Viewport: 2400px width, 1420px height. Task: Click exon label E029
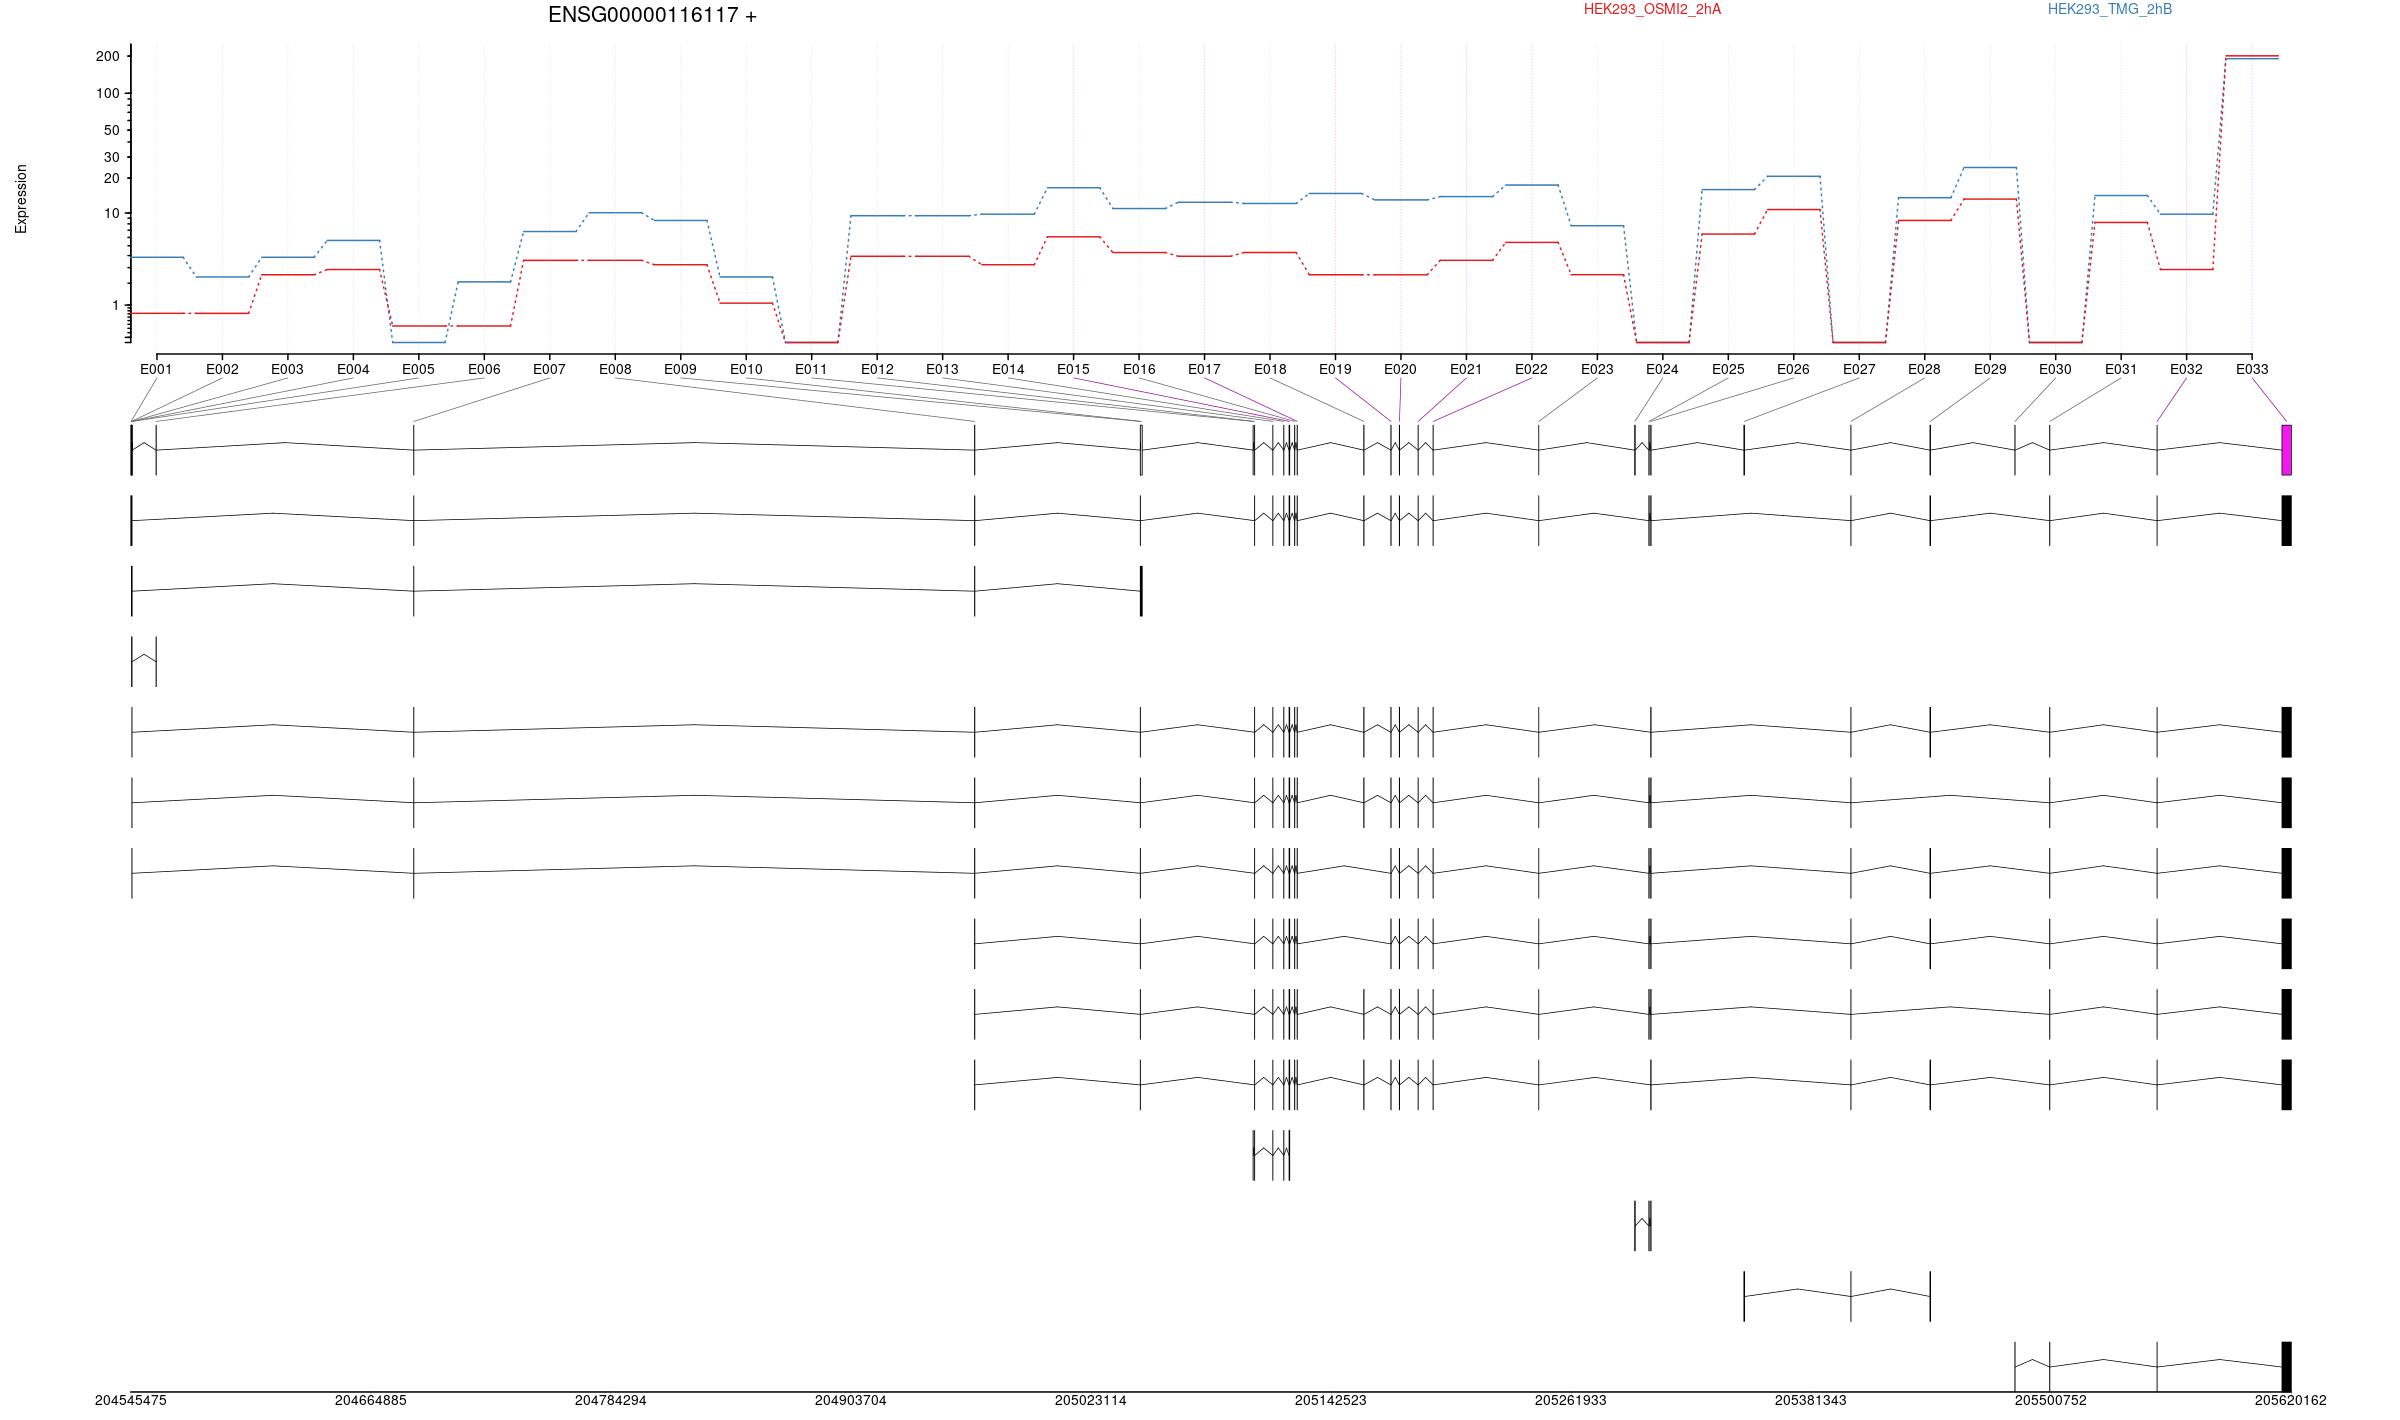click(1990, 369)
